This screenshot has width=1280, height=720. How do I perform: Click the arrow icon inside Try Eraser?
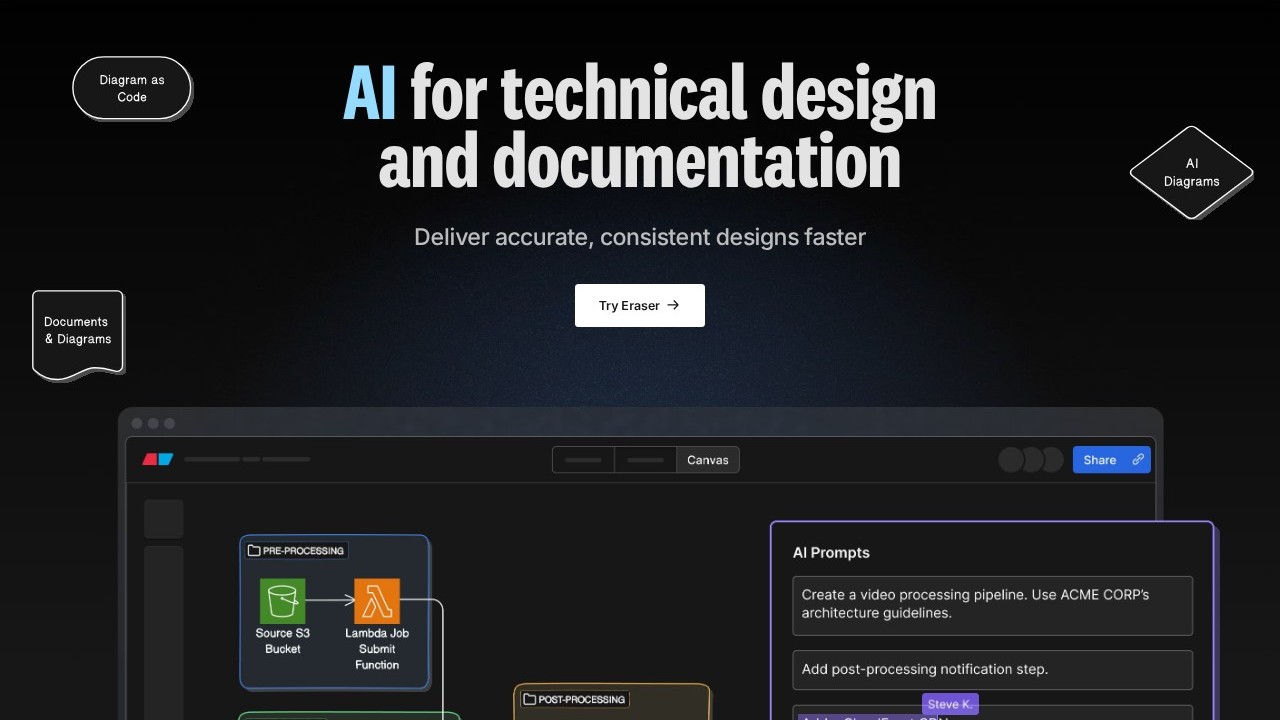[673, 305]
